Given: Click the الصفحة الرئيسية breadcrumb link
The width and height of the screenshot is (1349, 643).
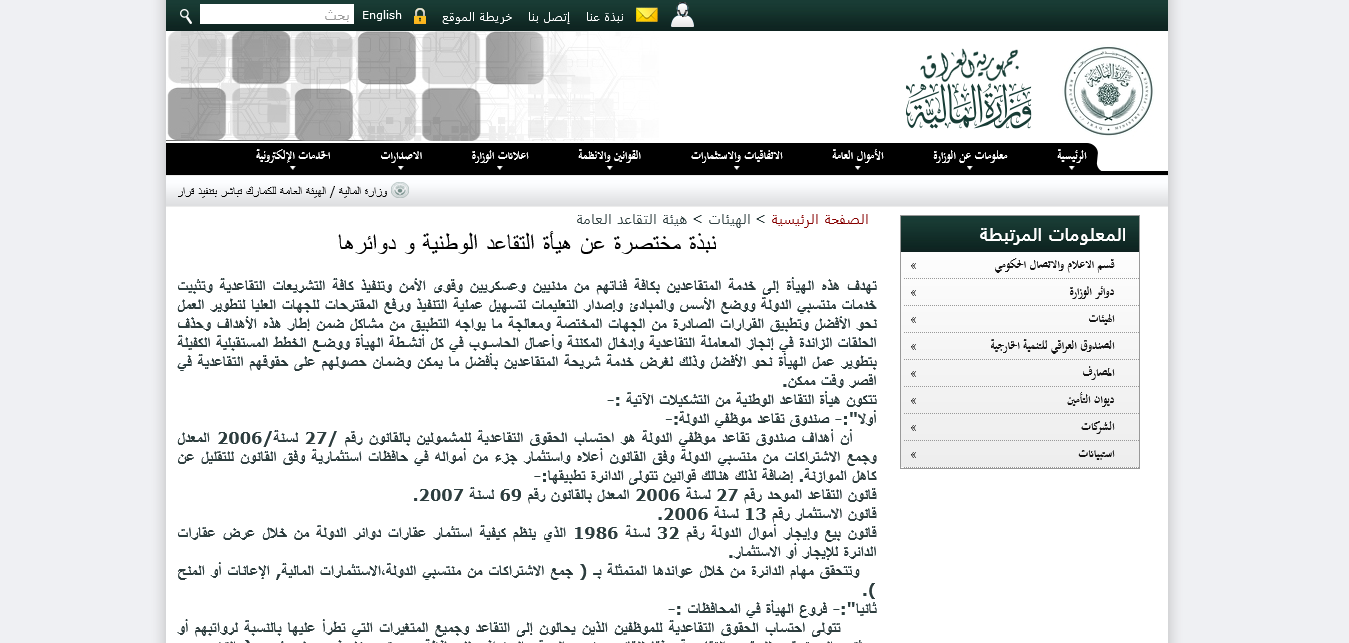Looking at the screenshot, I should pyautogui.click(x=819, y=219).
